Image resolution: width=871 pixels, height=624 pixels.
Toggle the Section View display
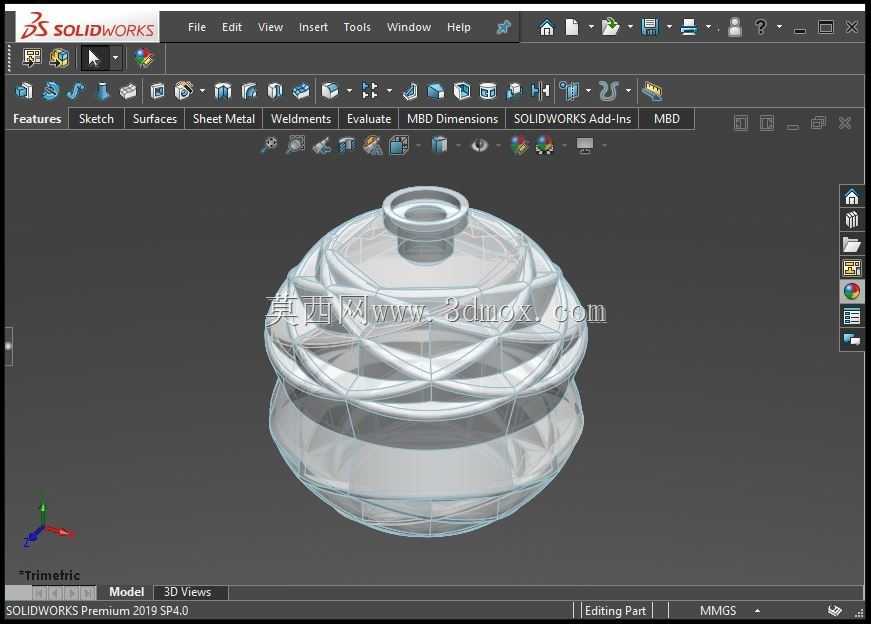coord(347,146)
